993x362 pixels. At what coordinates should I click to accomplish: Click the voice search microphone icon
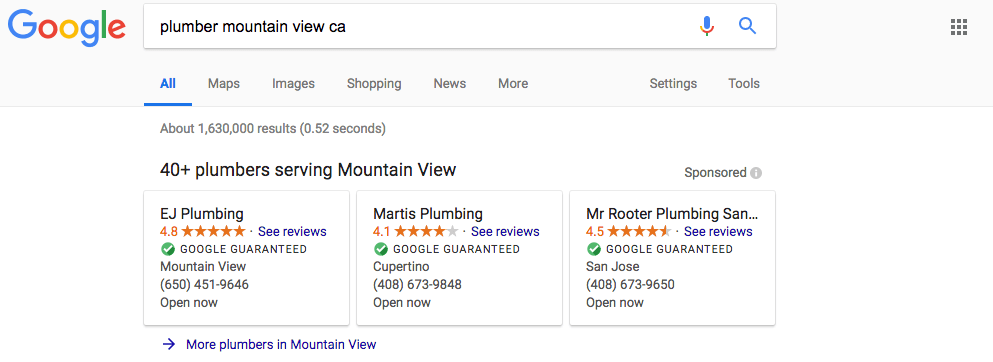click(707, 26)
